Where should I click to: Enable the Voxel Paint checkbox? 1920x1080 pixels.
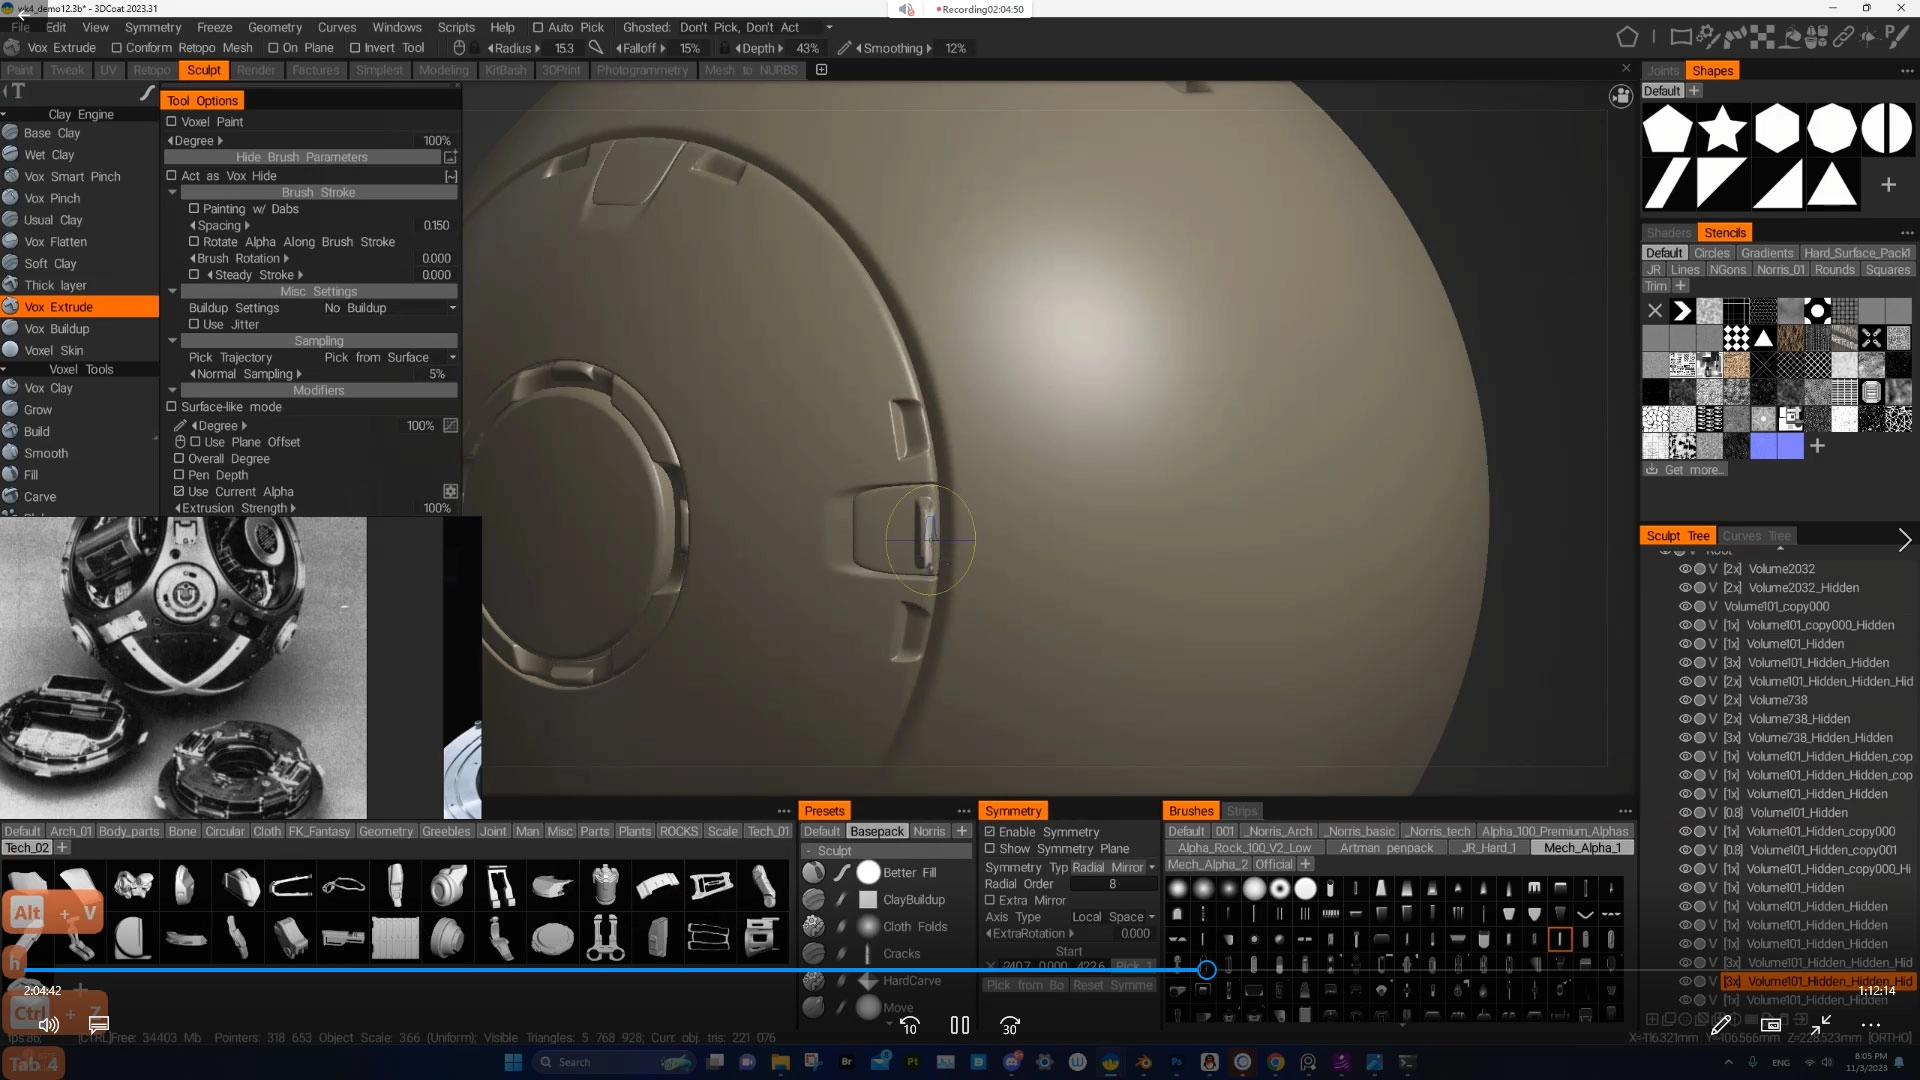171,122
